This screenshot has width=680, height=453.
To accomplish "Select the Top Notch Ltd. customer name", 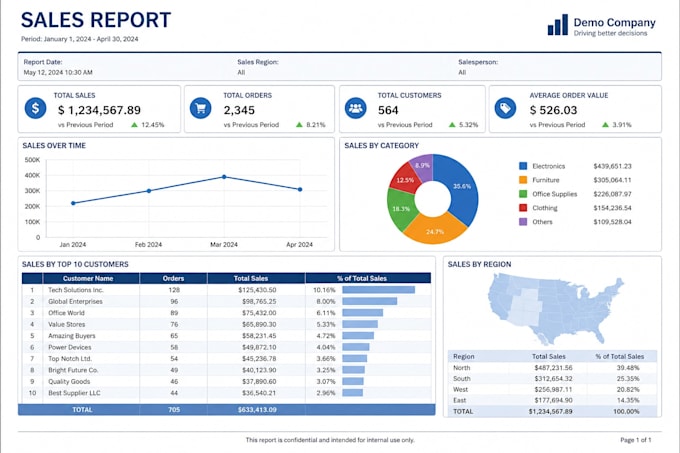I will 70,359.
